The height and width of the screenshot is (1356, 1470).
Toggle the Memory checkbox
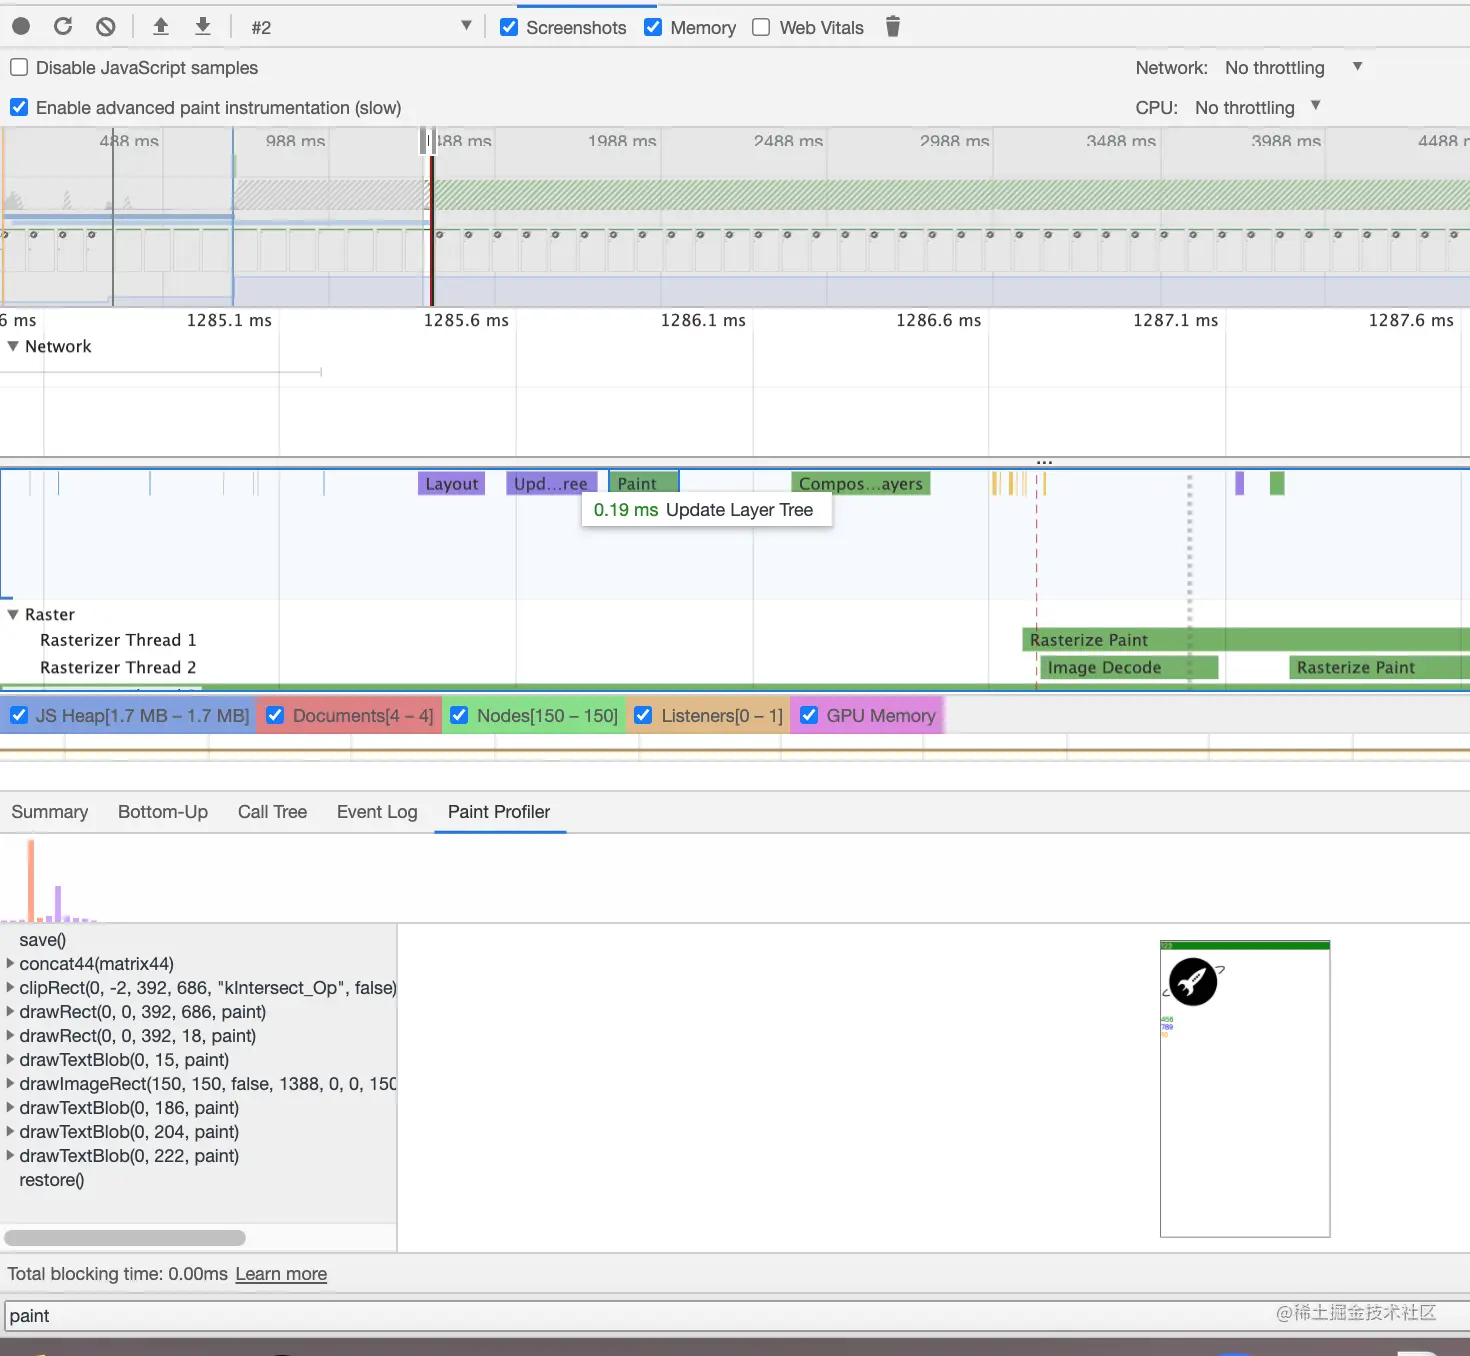click(x=653, y=27)
